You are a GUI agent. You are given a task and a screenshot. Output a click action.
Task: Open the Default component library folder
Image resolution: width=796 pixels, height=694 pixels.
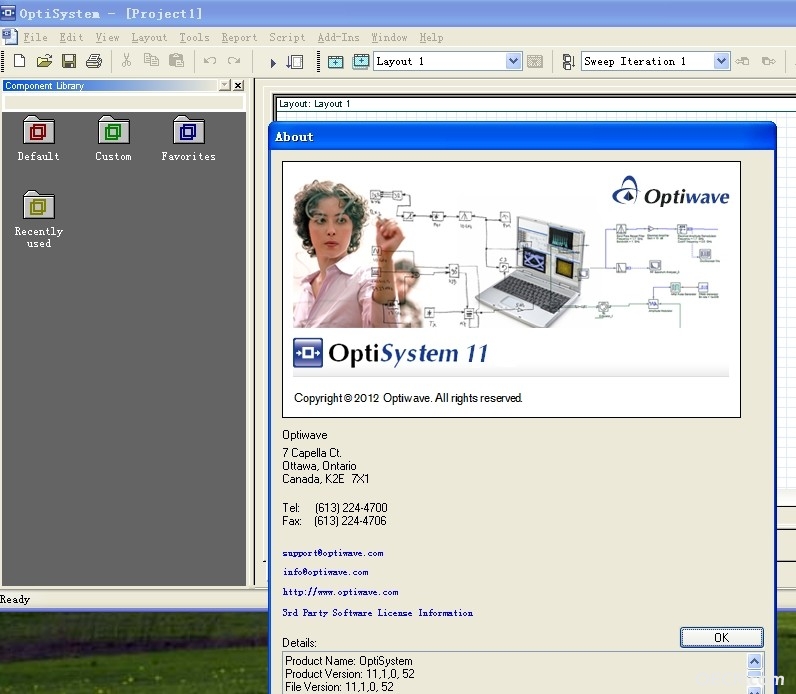39,138
